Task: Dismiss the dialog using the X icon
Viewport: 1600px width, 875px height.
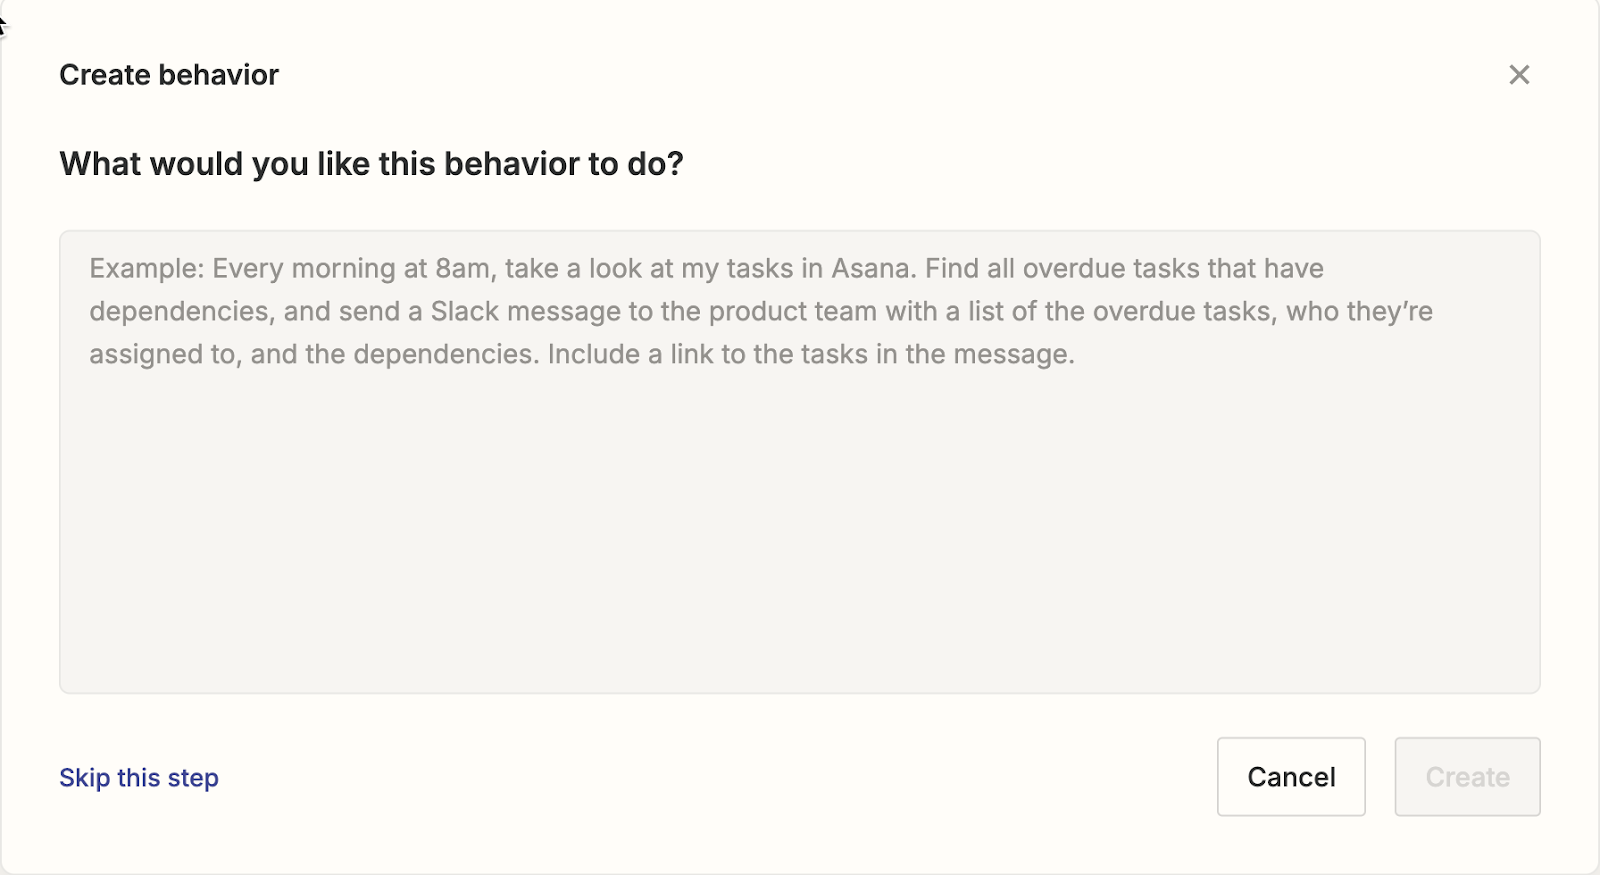Action: (x=1519, y=75)
